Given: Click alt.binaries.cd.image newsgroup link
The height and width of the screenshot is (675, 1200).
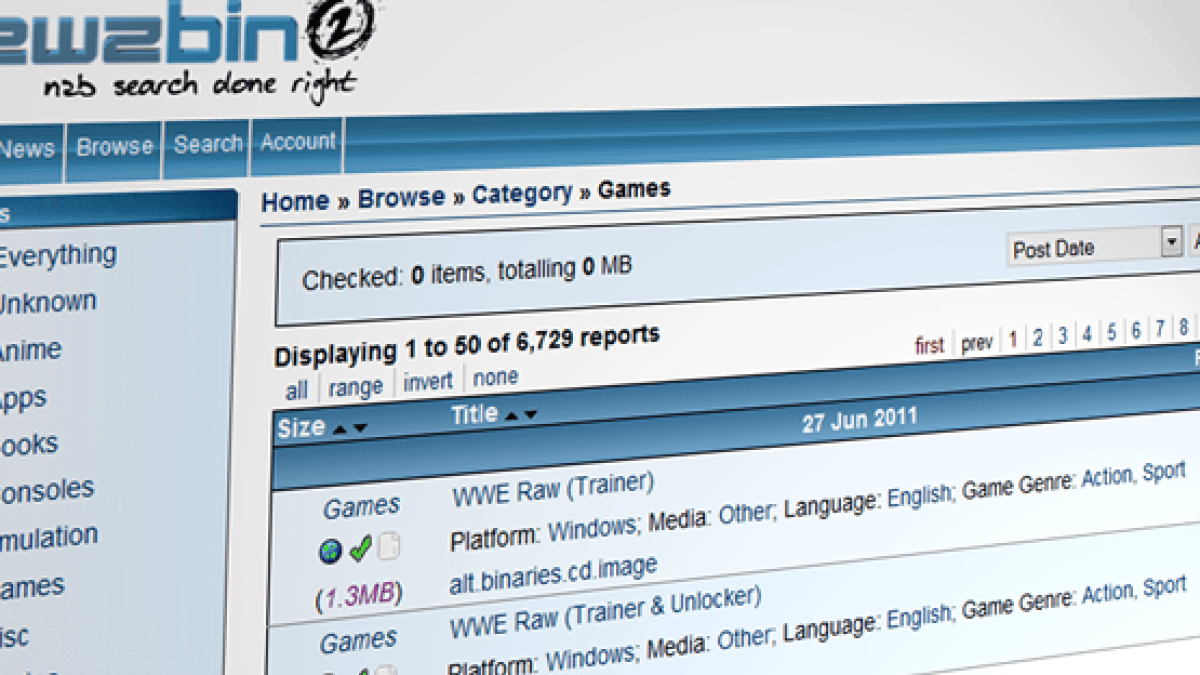Looking at the screenshot, I should [553, 577].
